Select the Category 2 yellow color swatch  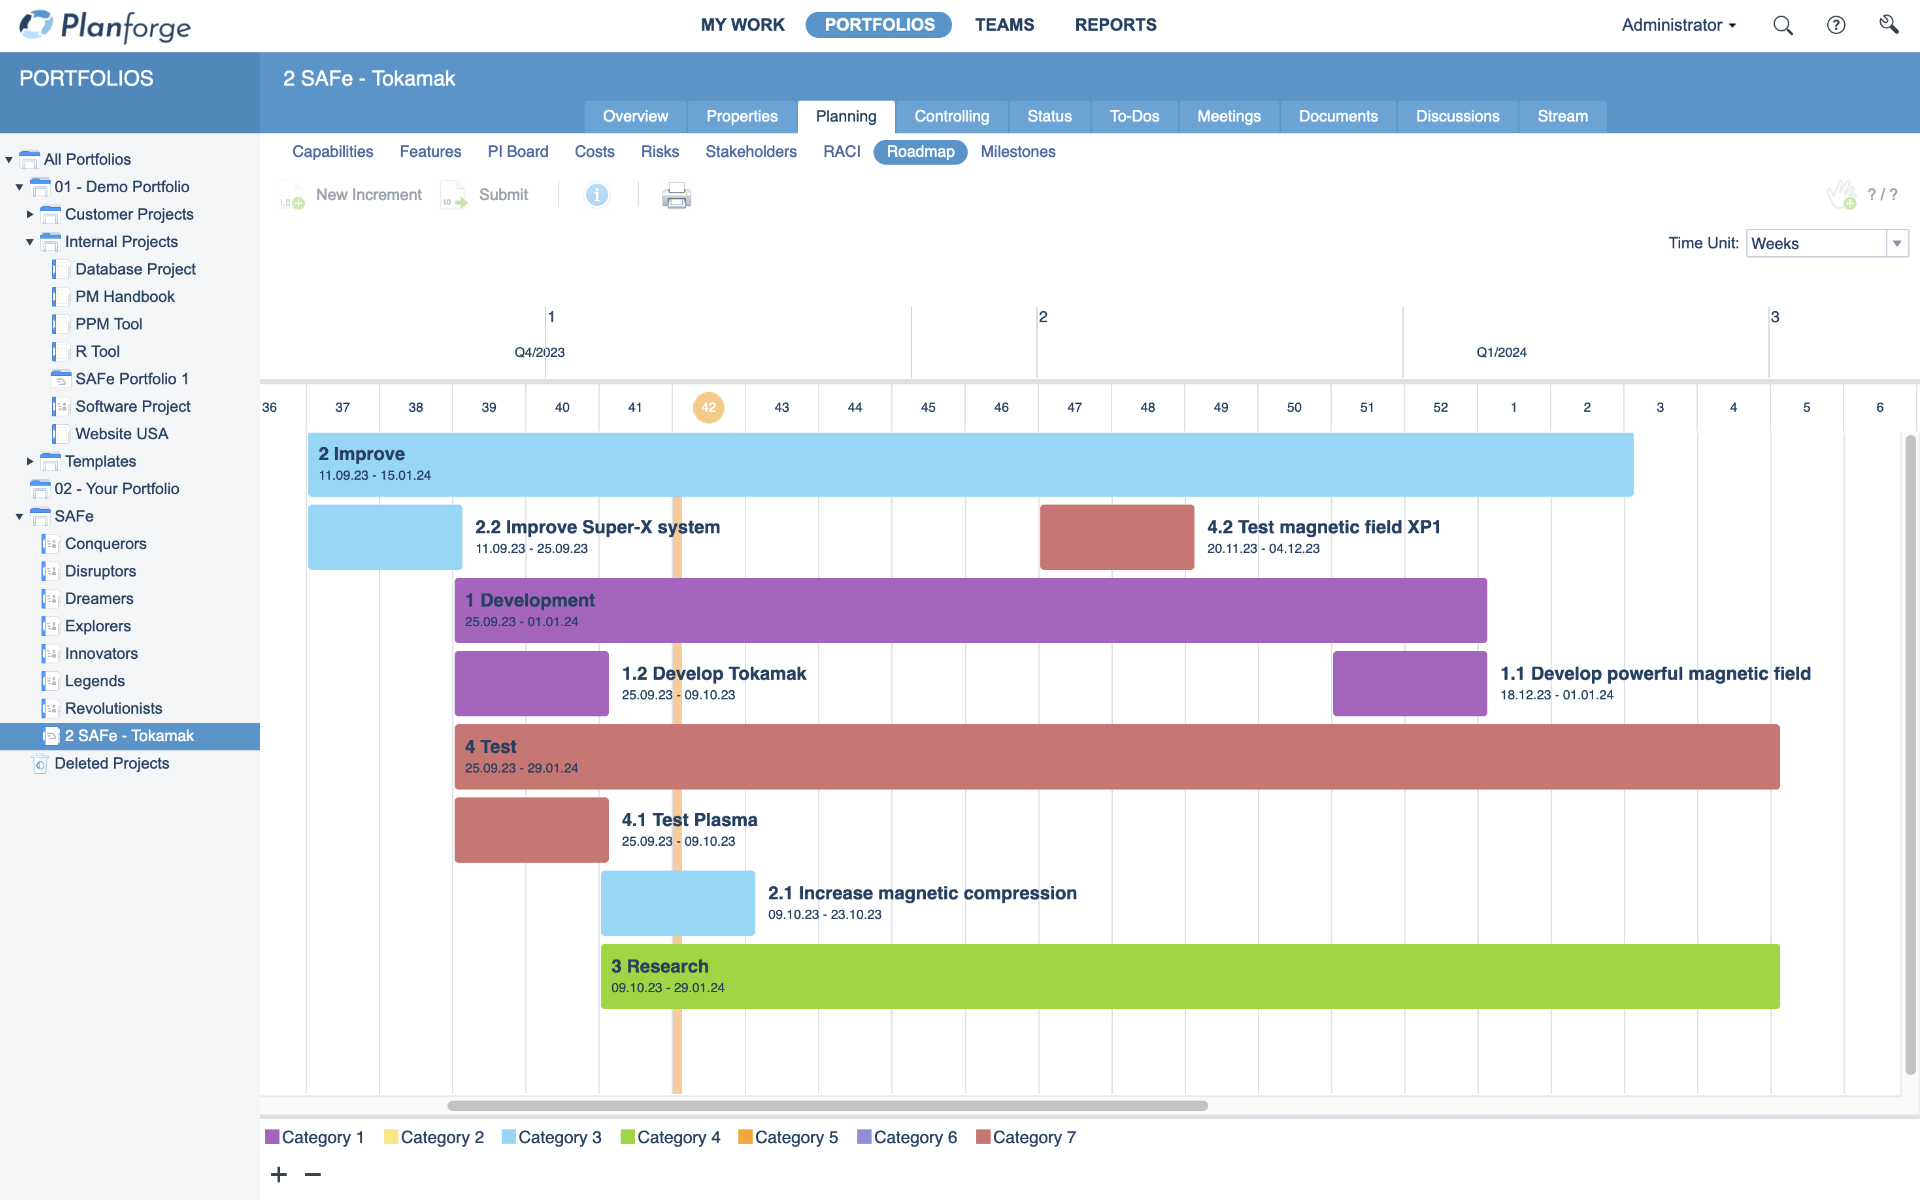point(392,1137)
